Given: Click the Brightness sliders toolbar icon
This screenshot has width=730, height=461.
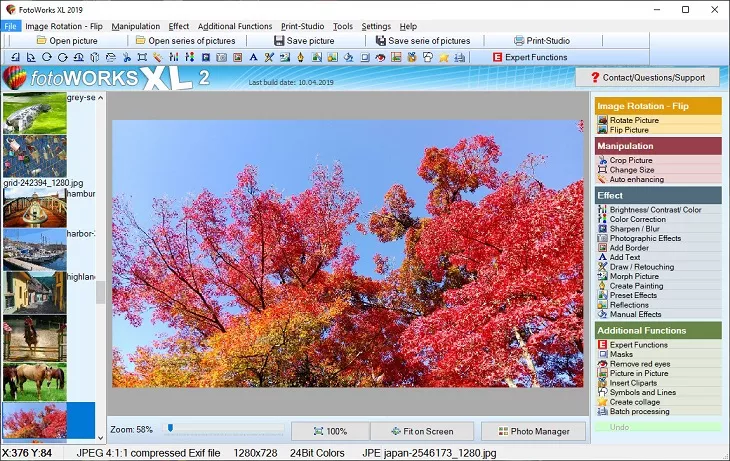Looking at the screenshot, I should coord(174,57).
